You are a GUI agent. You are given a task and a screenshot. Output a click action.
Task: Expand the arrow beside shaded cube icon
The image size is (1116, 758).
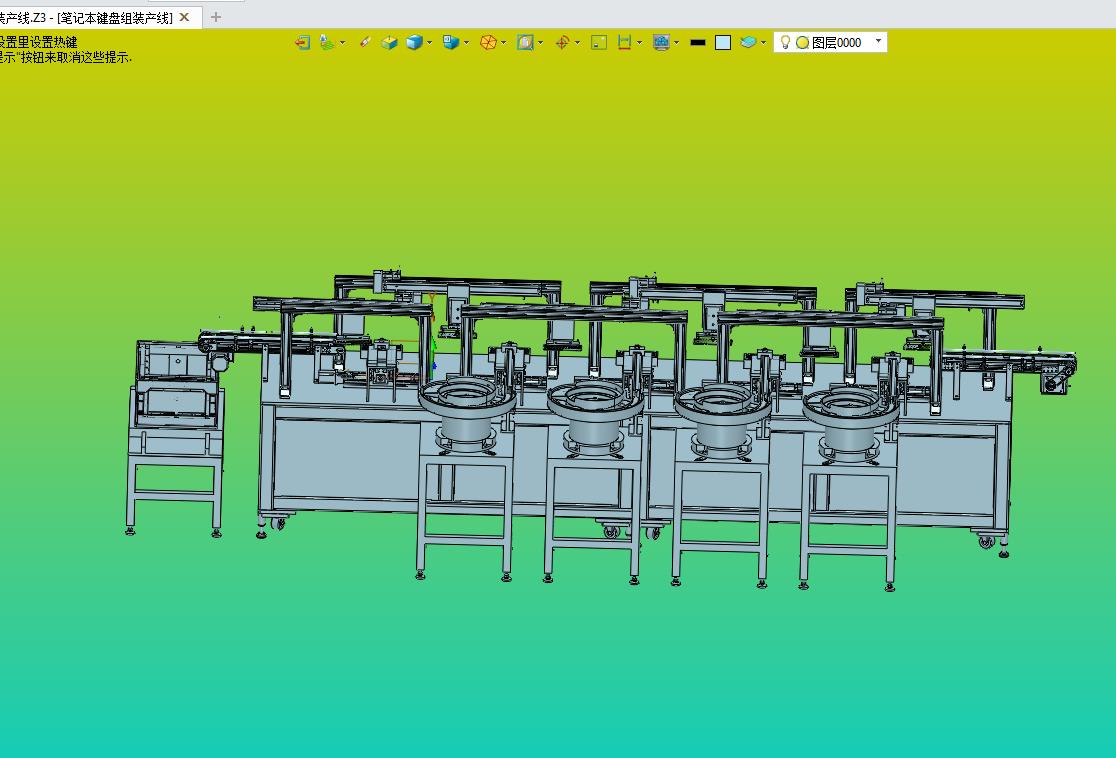(x=430, y=42)
